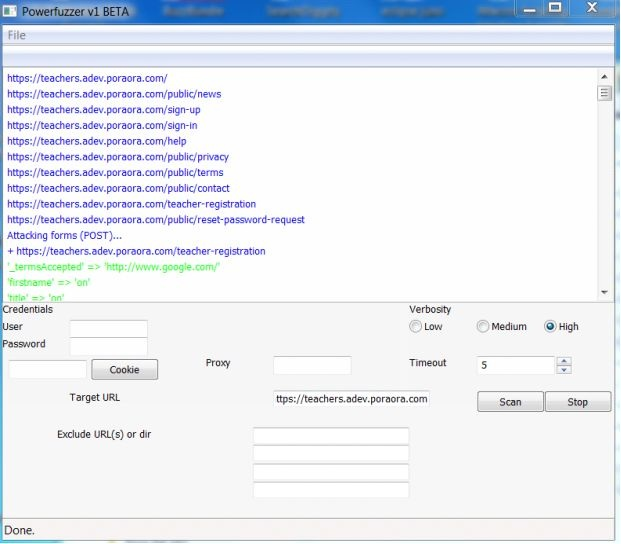Increase Timeout with up arrow
Viewport: 621px width, 544px height.
[x=564, y=361]
